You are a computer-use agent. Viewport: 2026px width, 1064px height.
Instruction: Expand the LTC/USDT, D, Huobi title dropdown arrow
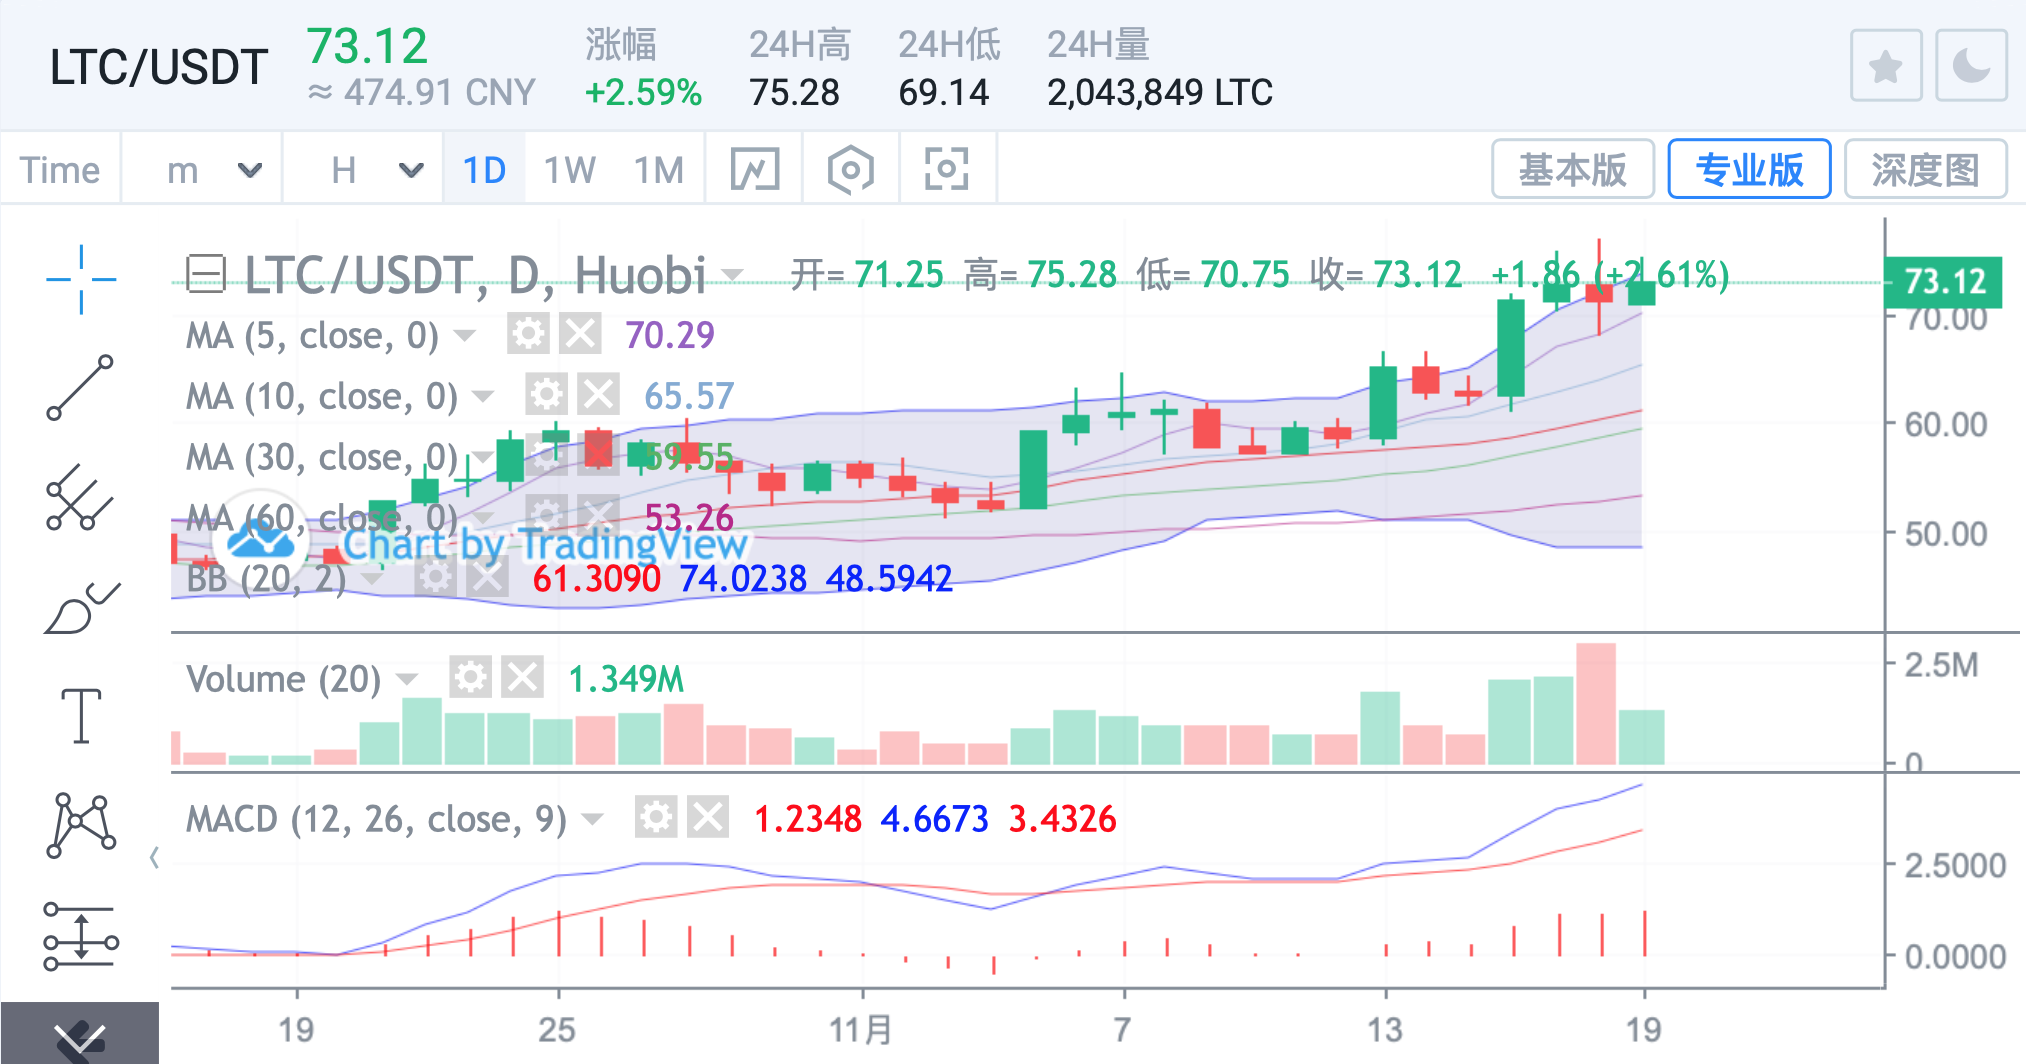point(732,275)
